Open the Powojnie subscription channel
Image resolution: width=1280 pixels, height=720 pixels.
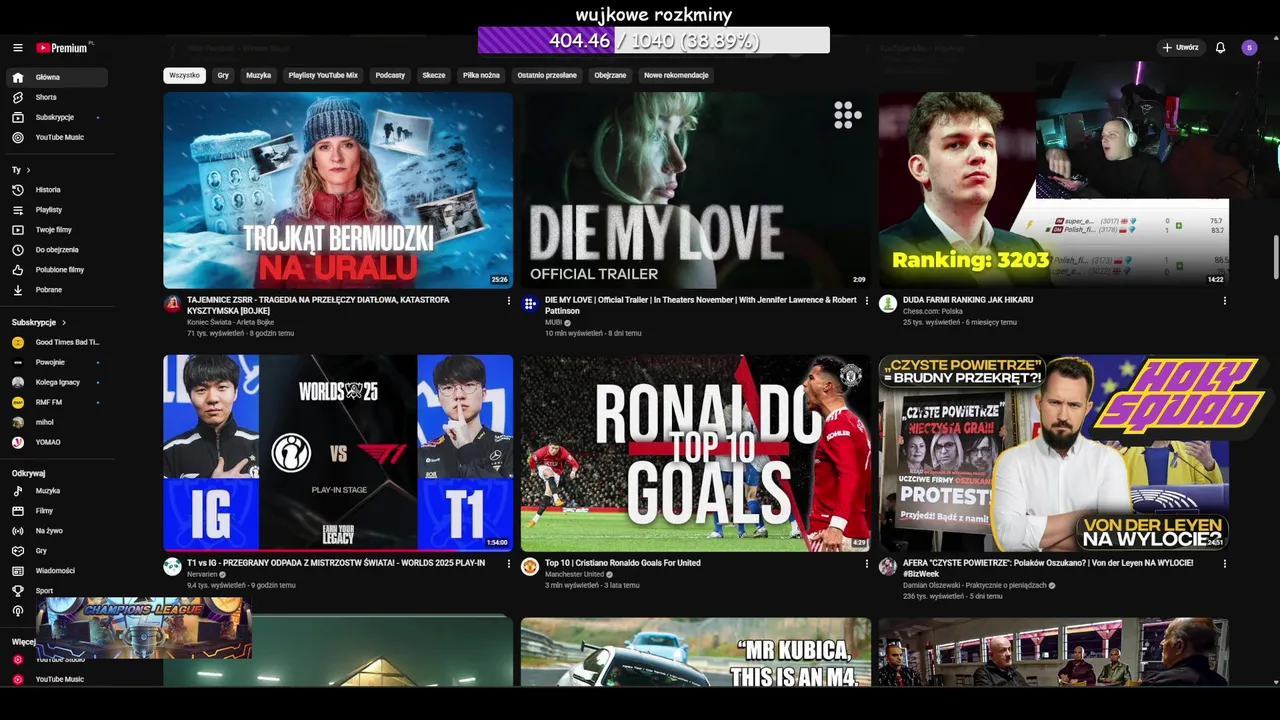[x=56, y=362]
